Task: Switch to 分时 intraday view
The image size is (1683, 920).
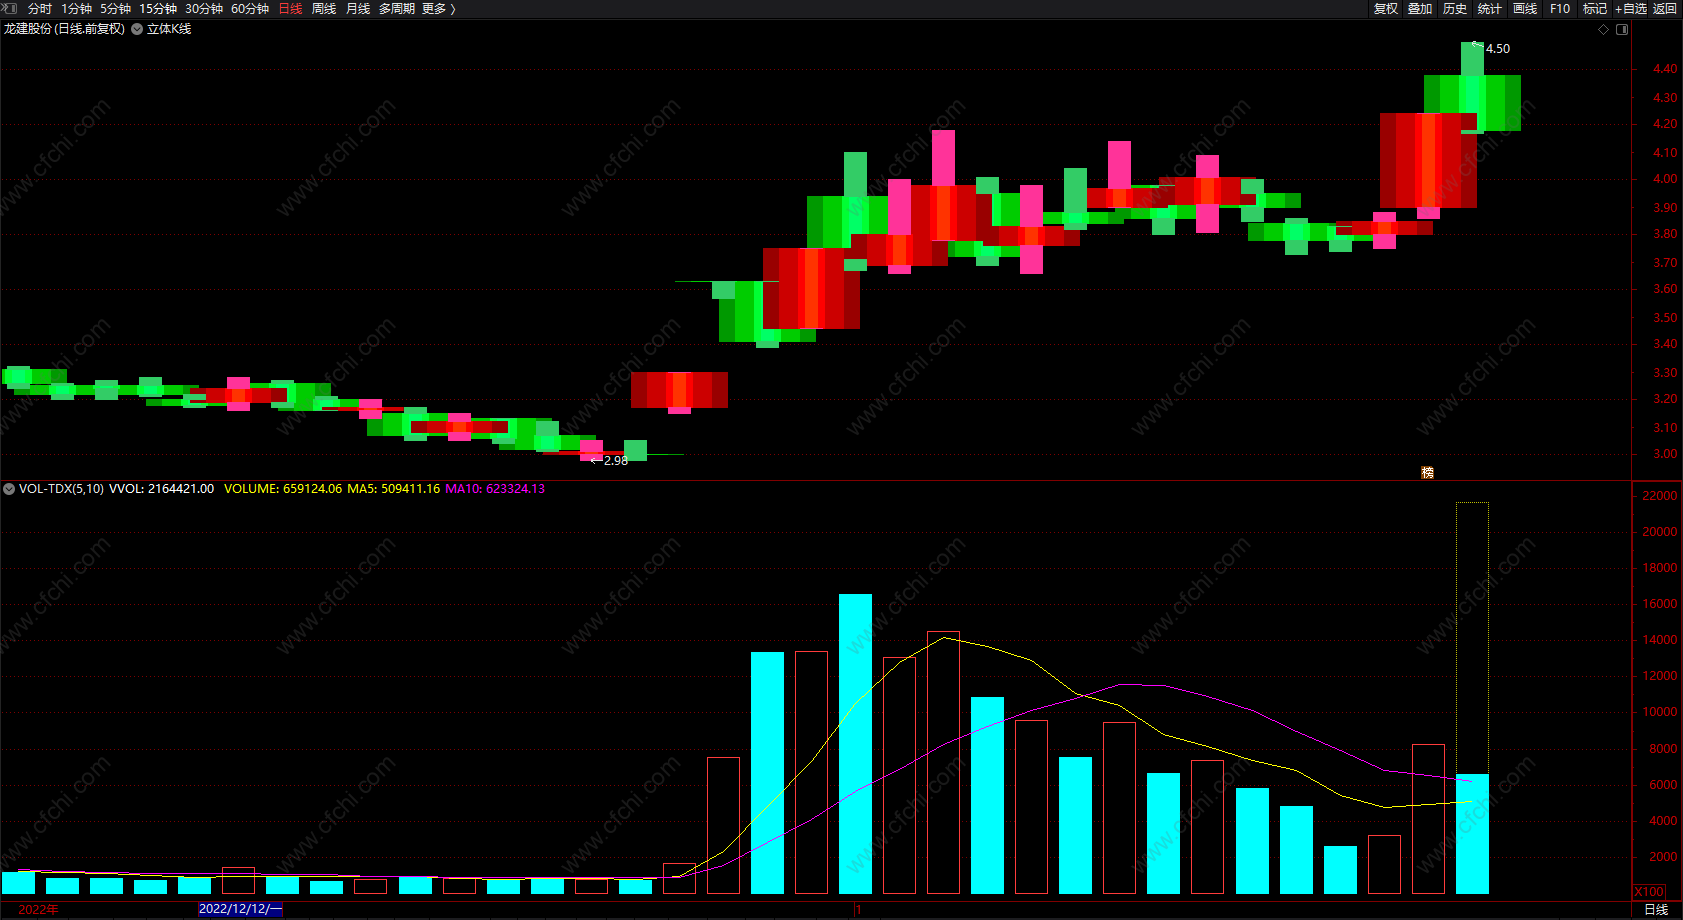Action: 40,9
